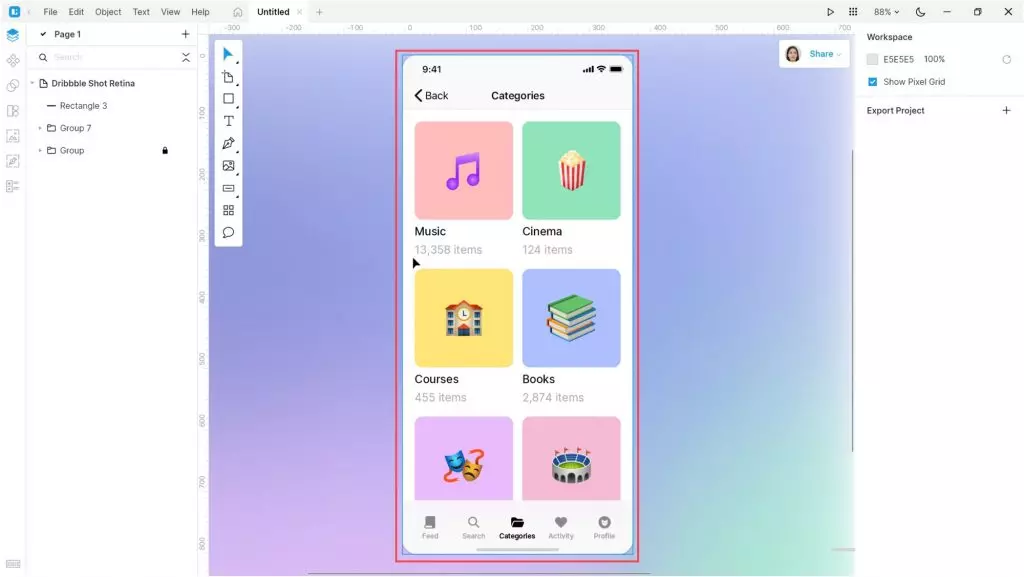This screenshot has width=1024, height=577.
Task: Open the Share dropdown
Action: (825, 54)
